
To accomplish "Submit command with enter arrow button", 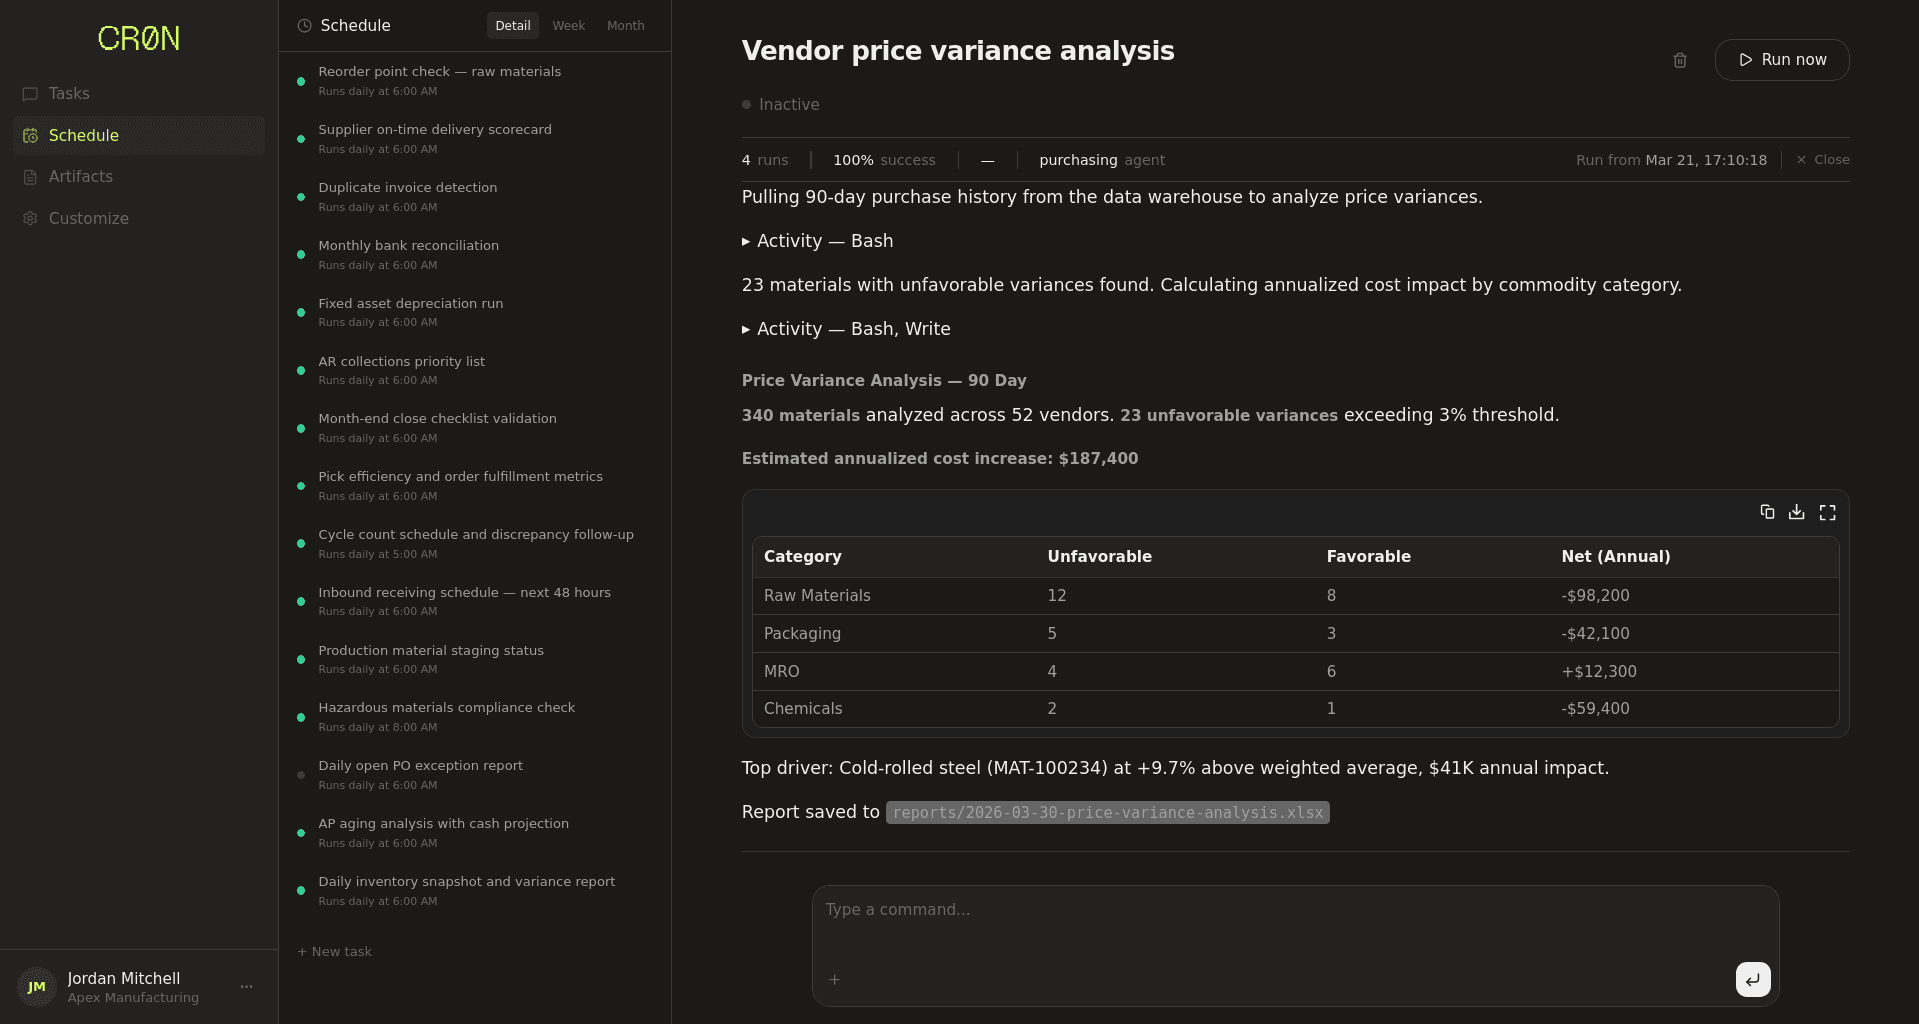I will click(x=1753, y=980).
